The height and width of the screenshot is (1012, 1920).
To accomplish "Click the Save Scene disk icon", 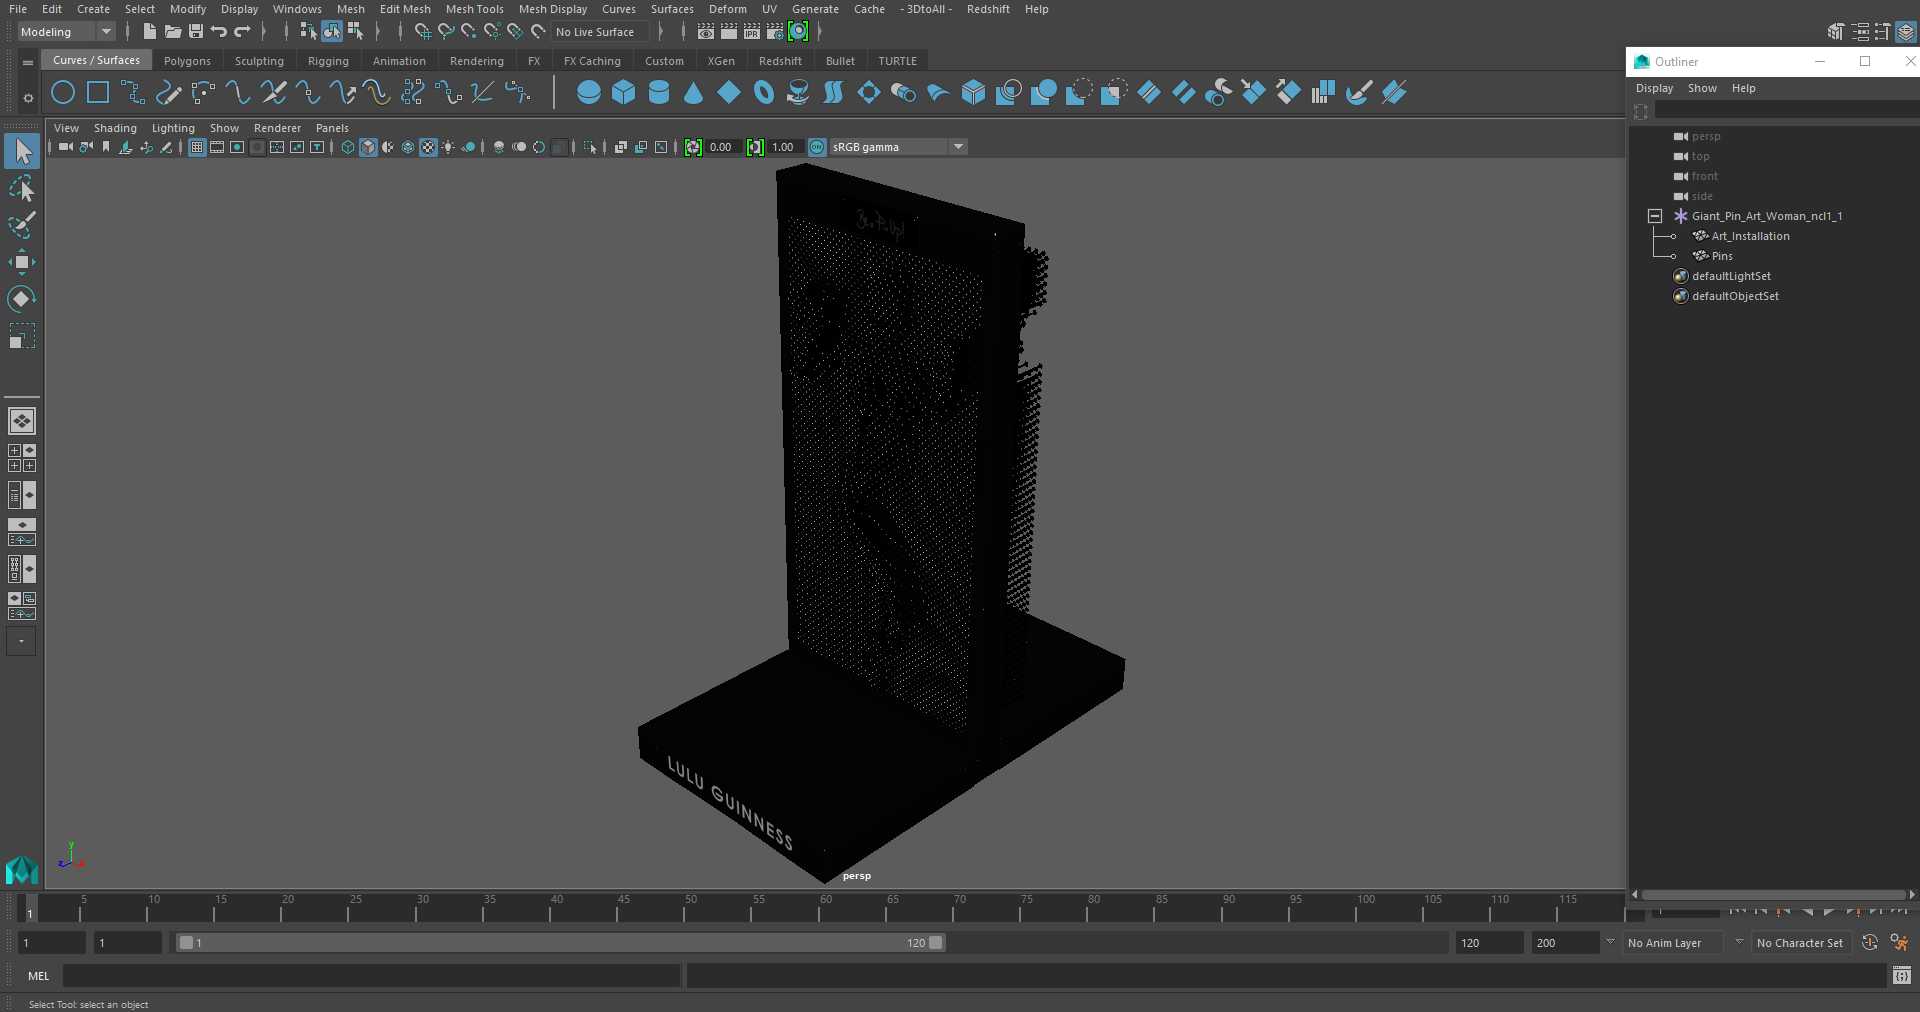I will [x=195, y=32].
